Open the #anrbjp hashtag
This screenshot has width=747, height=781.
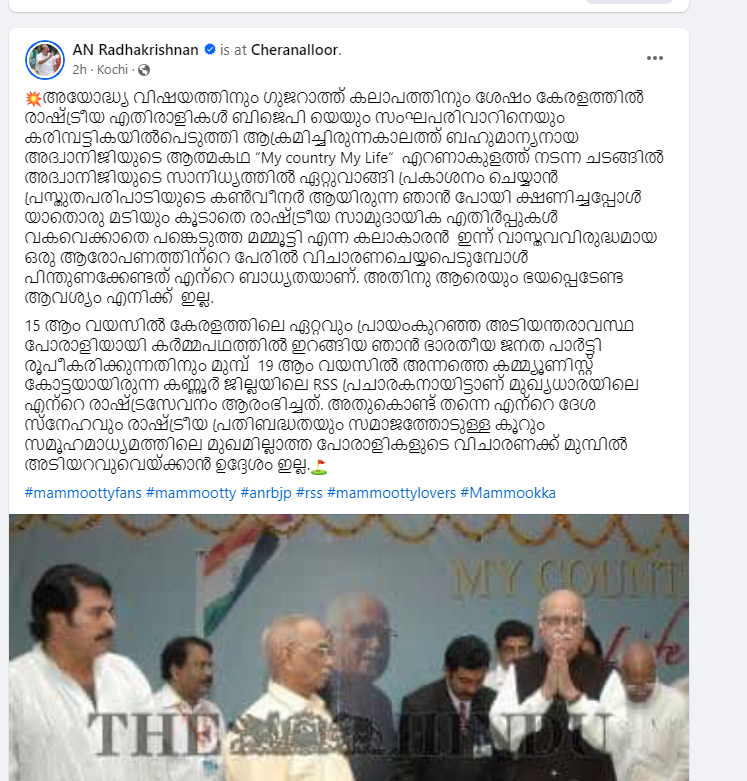click(x=266, y=493)
